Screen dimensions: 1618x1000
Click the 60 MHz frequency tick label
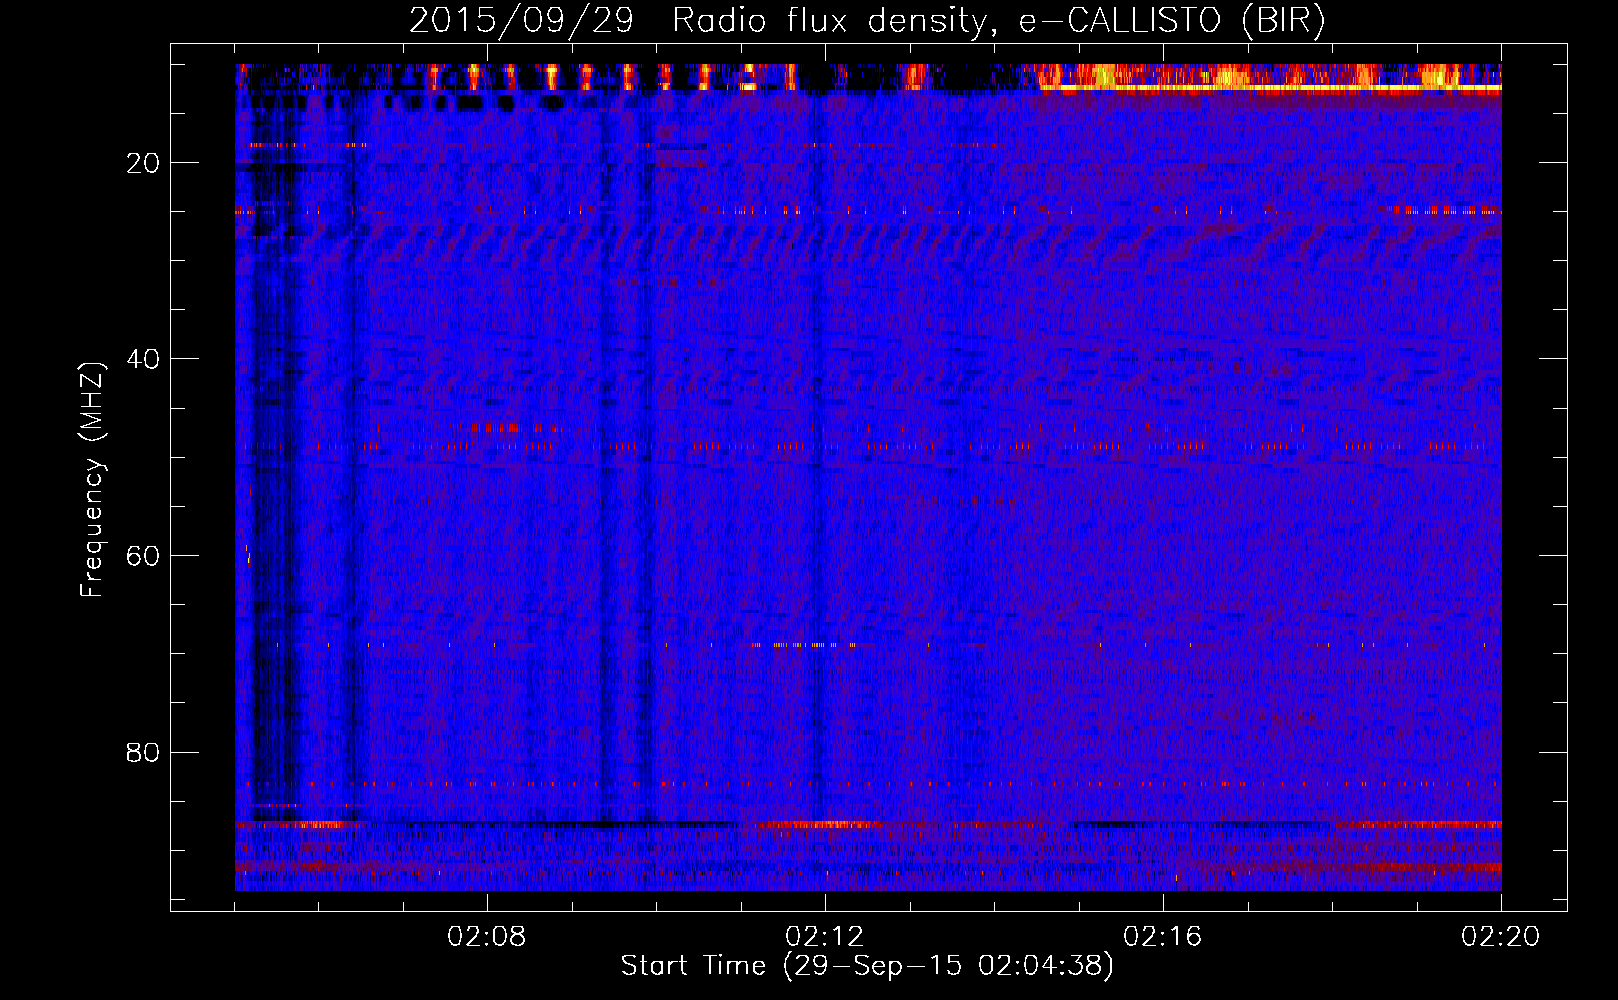coord(143,556)
